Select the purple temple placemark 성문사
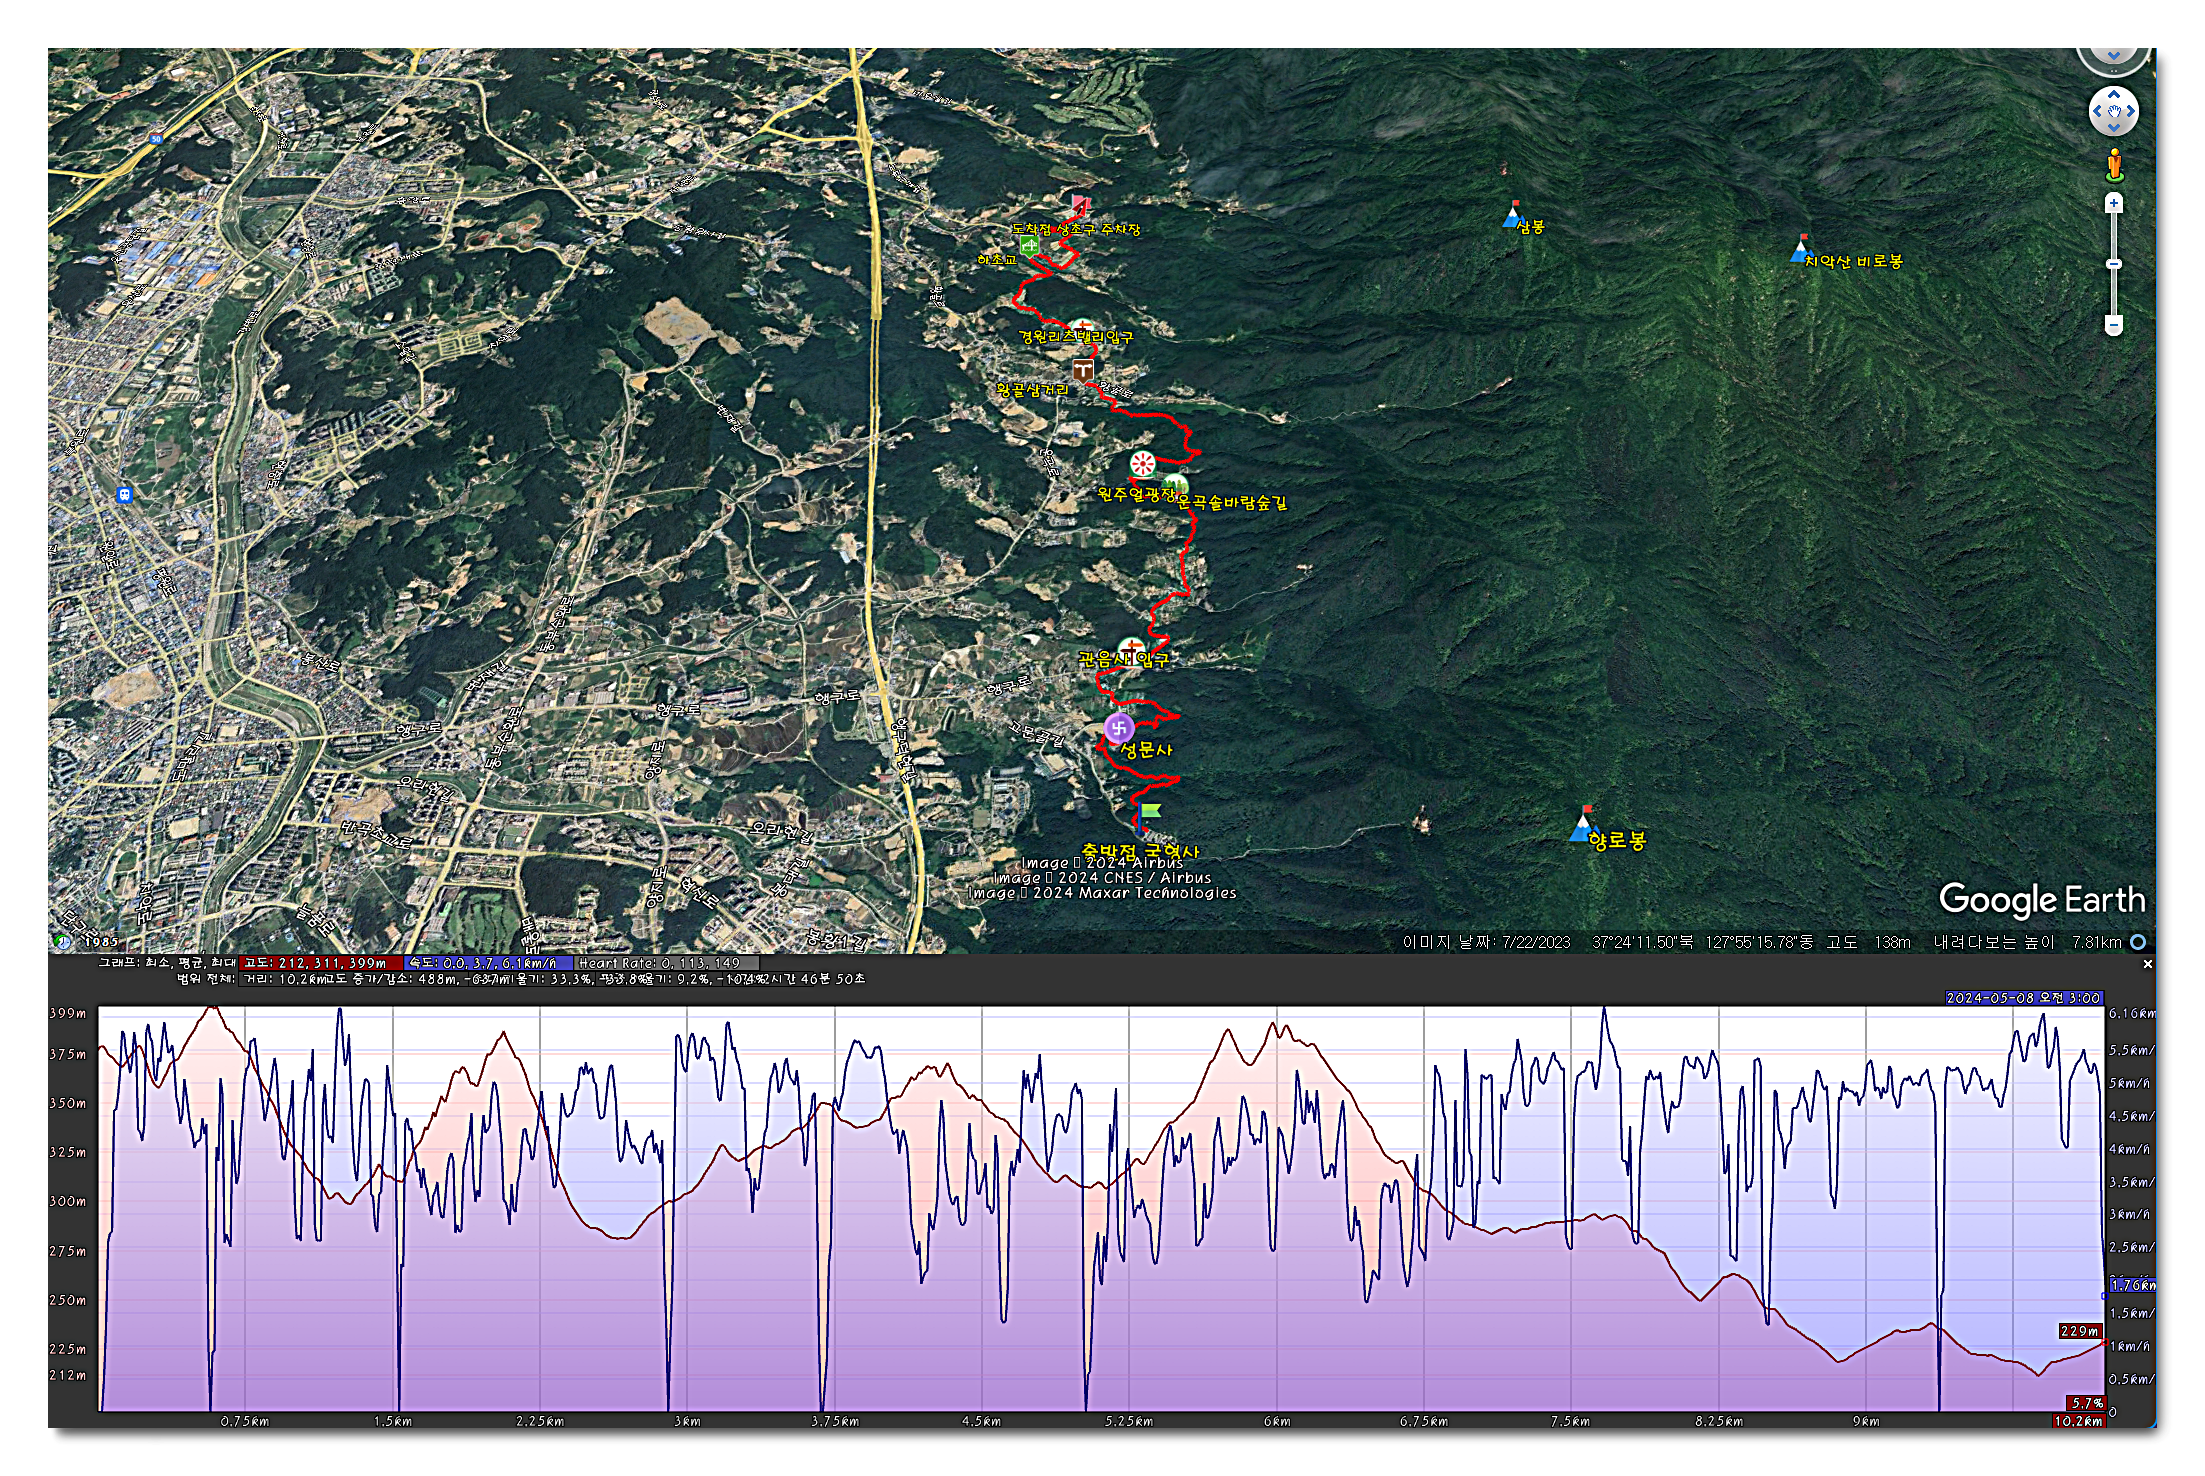The width and height of the screenshot is (2205, 1476). pos(1119,728)
